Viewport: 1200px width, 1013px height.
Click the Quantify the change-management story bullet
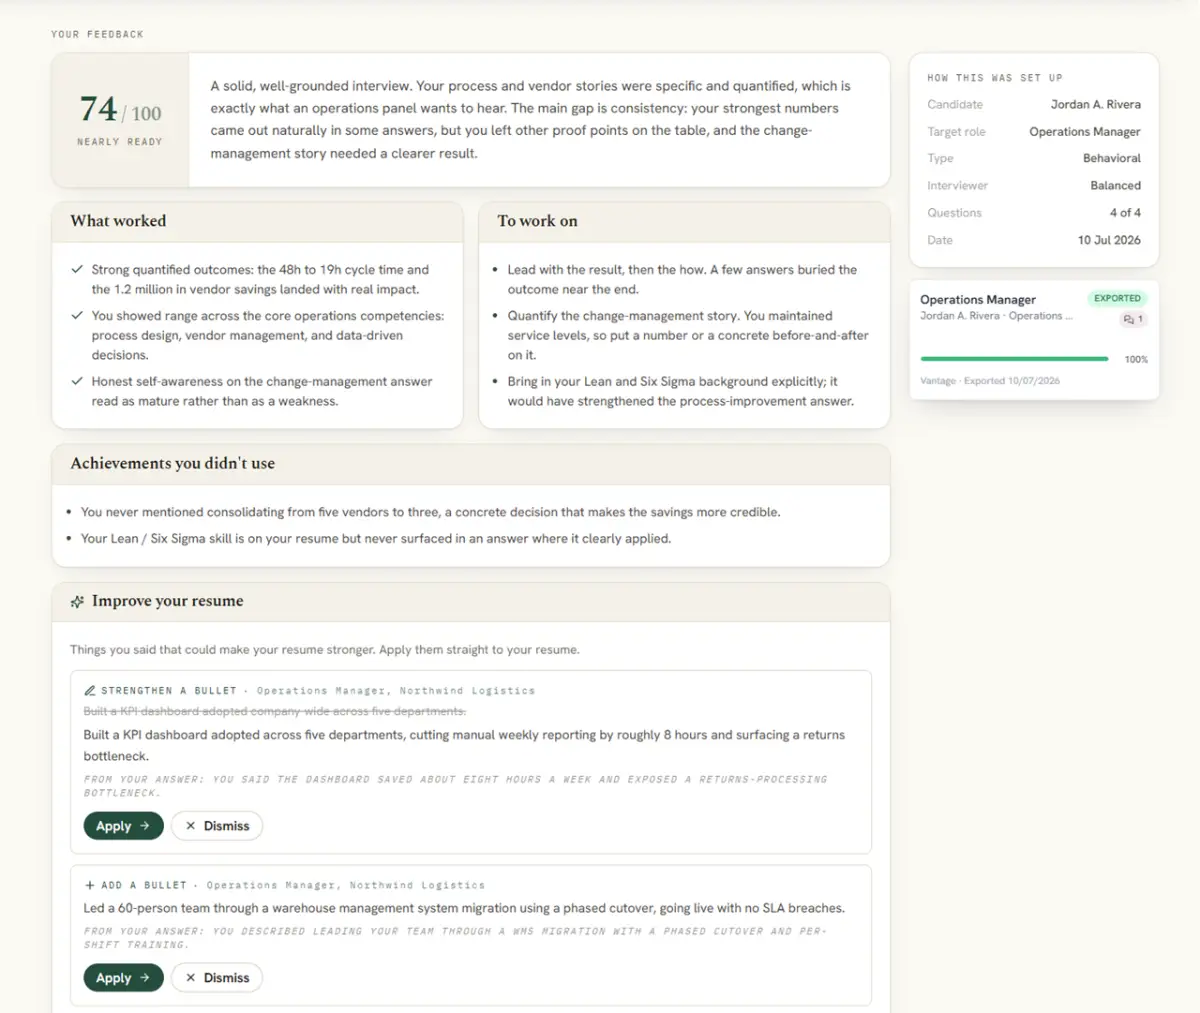688,335
